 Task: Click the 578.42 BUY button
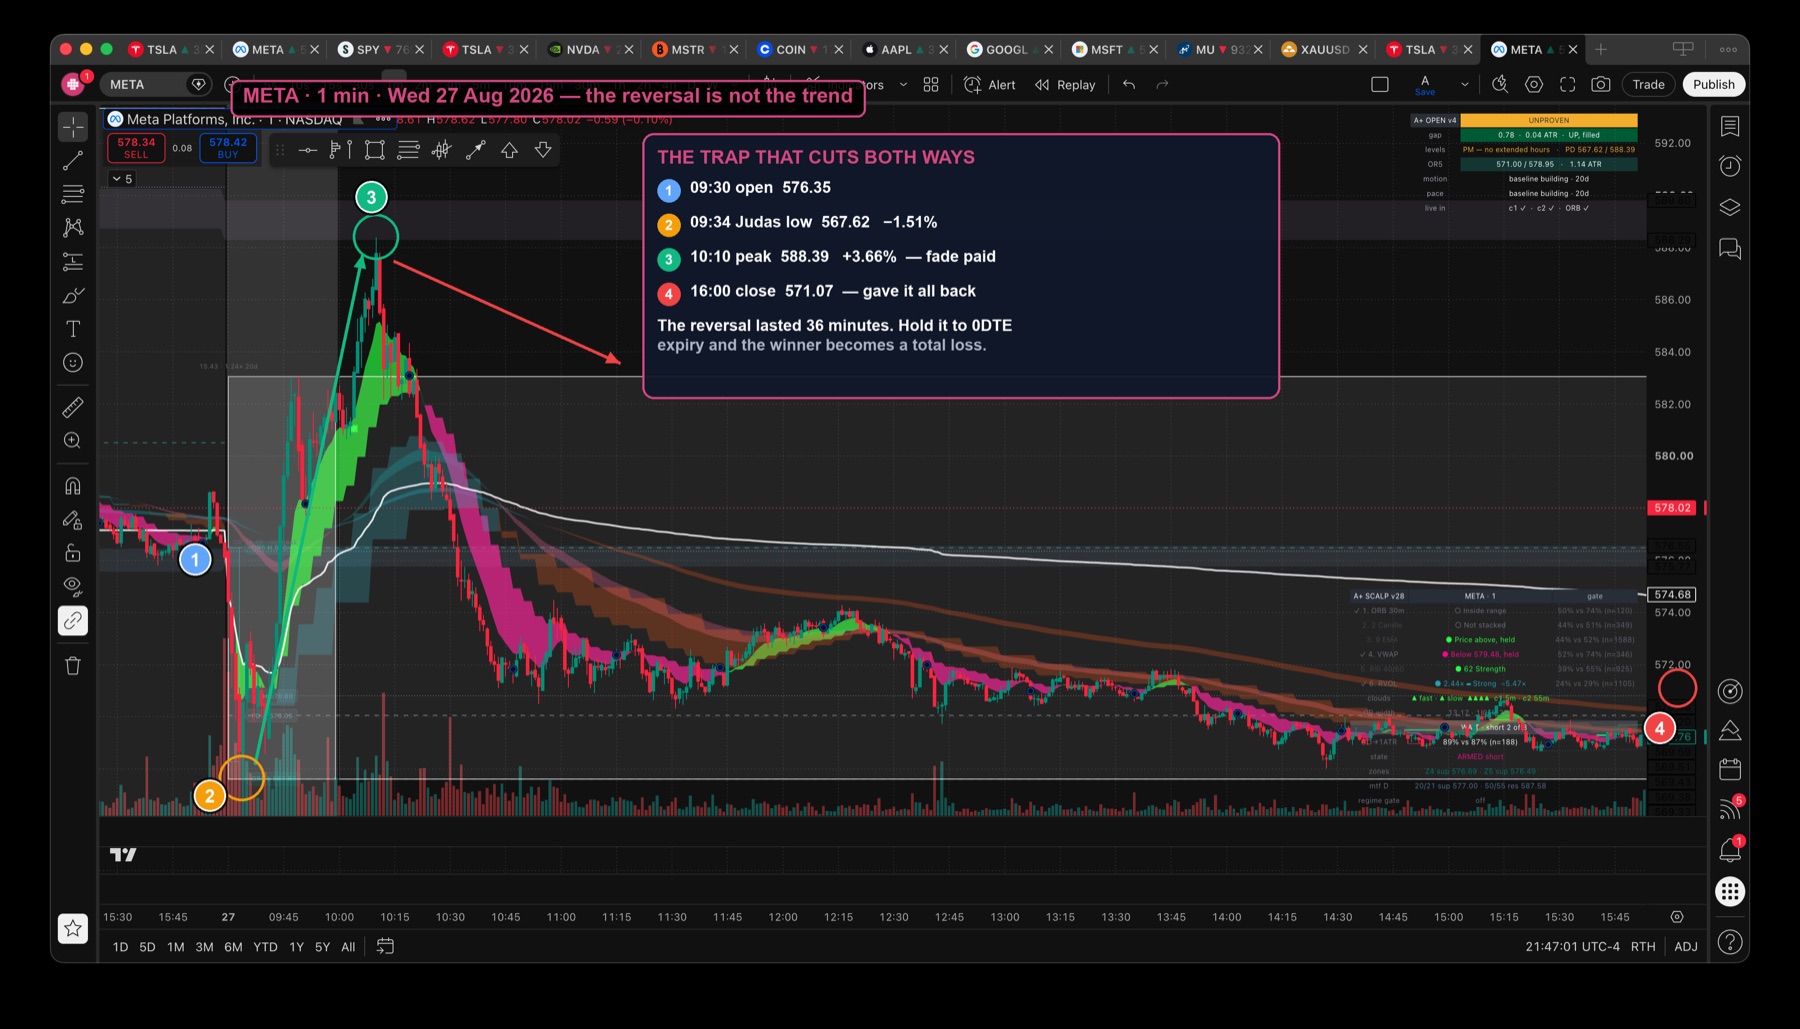click(228, 148)
